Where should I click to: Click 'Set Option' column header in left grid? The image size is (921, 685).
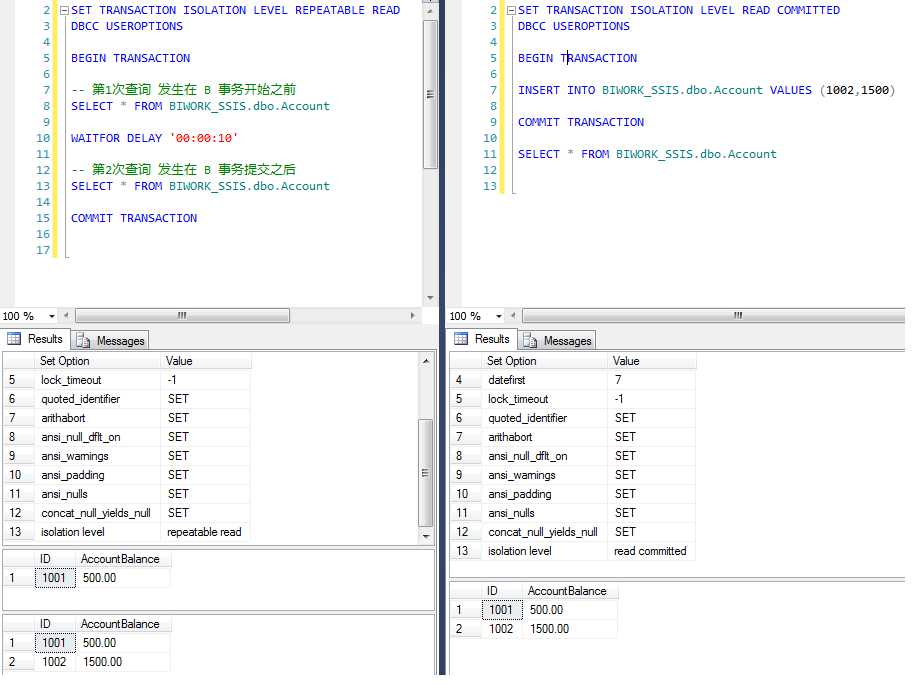click(64, 361)
